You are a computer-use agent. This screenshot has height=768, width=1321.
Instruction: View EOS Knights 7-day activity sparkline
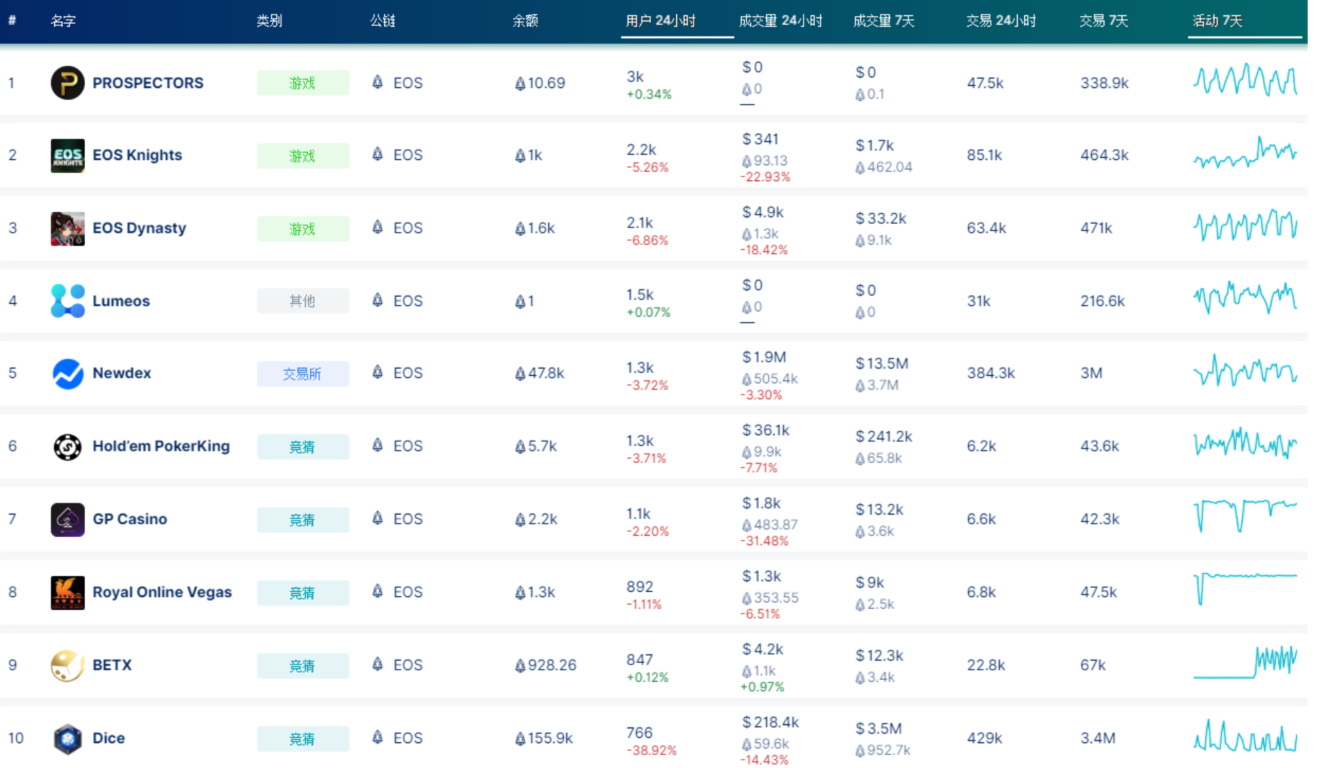point(1245,153)
